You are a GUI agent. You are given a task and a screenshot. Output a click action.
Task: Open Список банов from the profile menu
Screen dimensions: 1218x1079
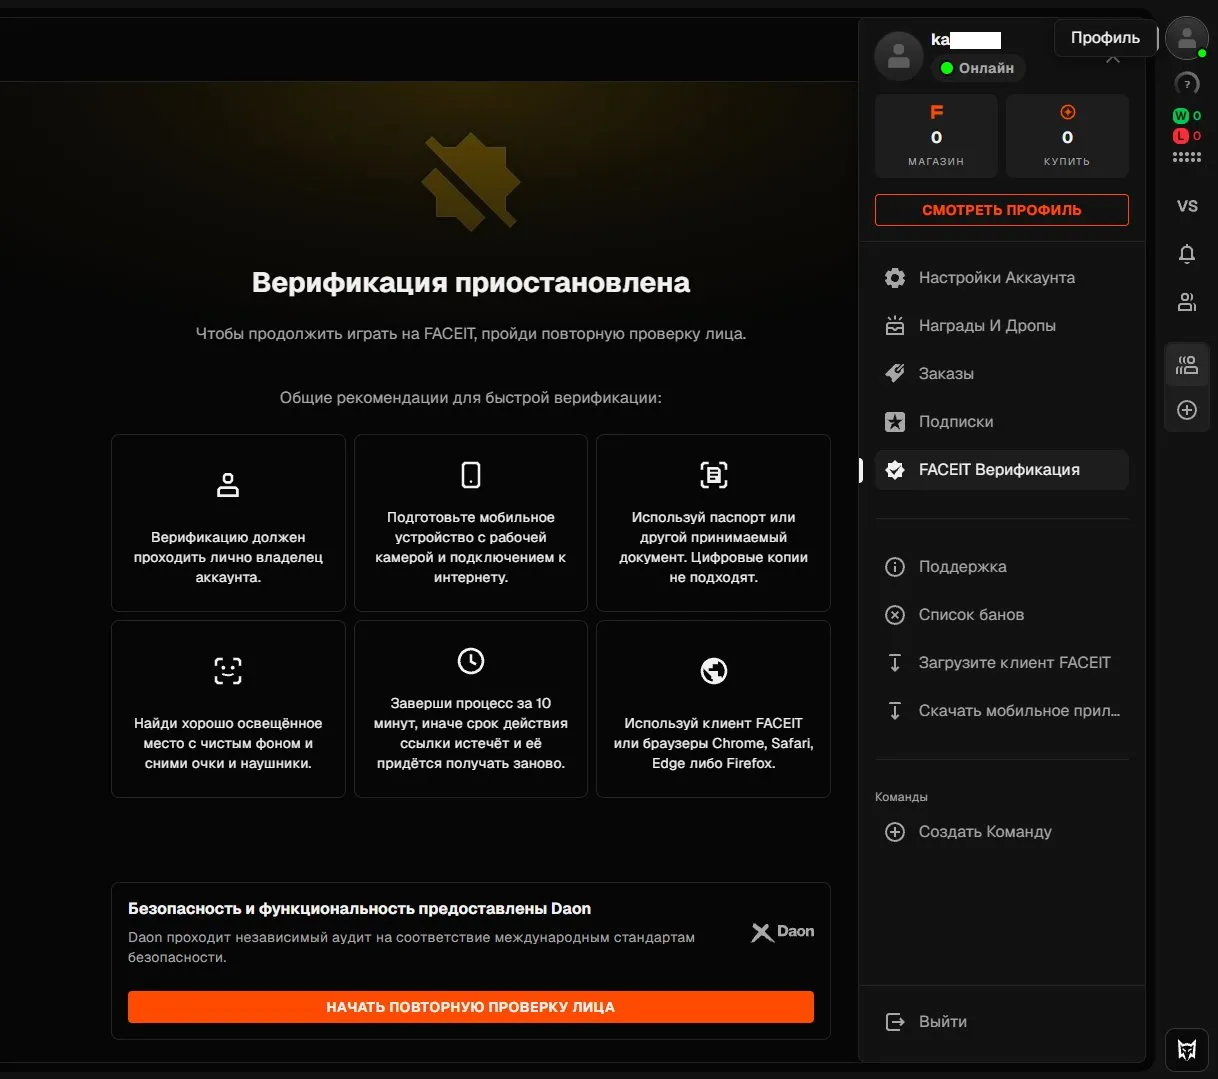(1002, 615)
